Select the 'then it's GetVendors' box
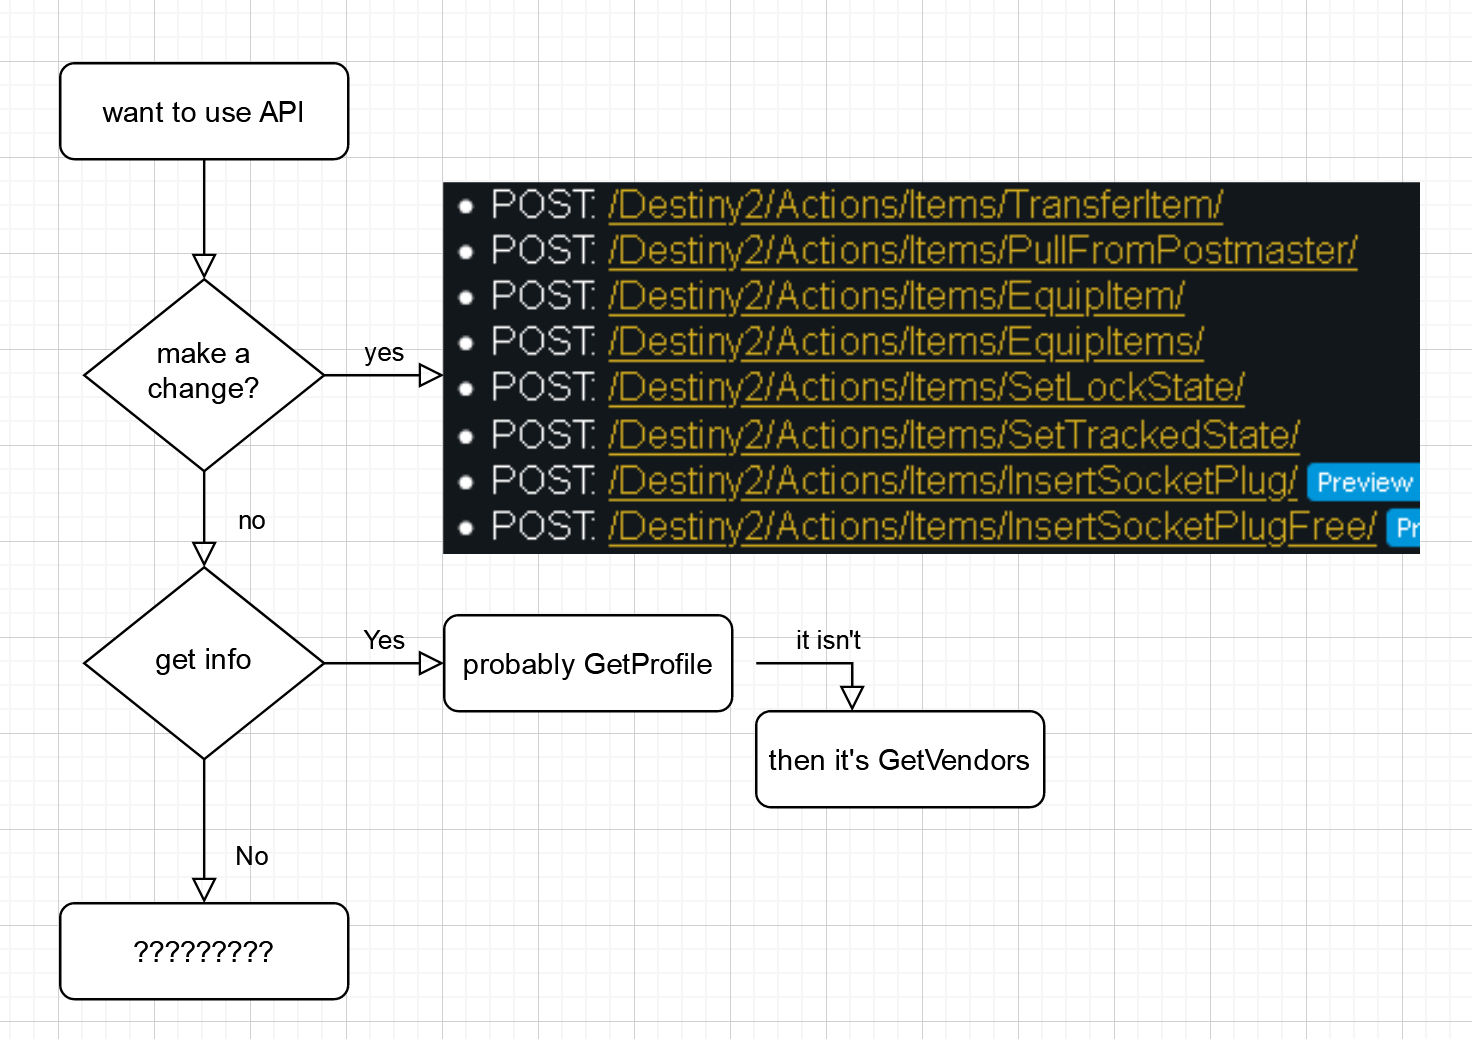 pos(898,759)
